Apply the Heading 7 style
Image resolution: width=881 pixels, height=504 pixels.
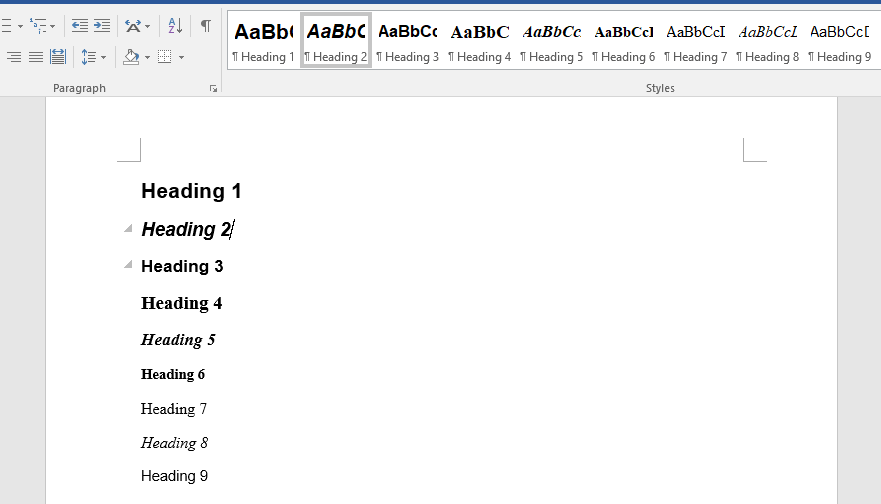pos(695,40)
